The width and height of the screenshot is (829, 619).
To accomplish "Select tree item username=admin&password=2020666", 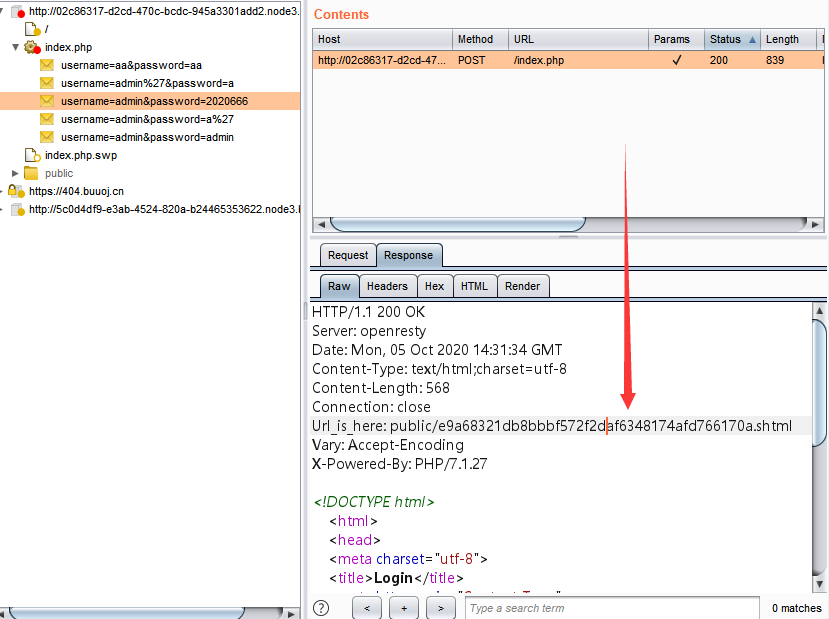I will click(x=154, y=101).
